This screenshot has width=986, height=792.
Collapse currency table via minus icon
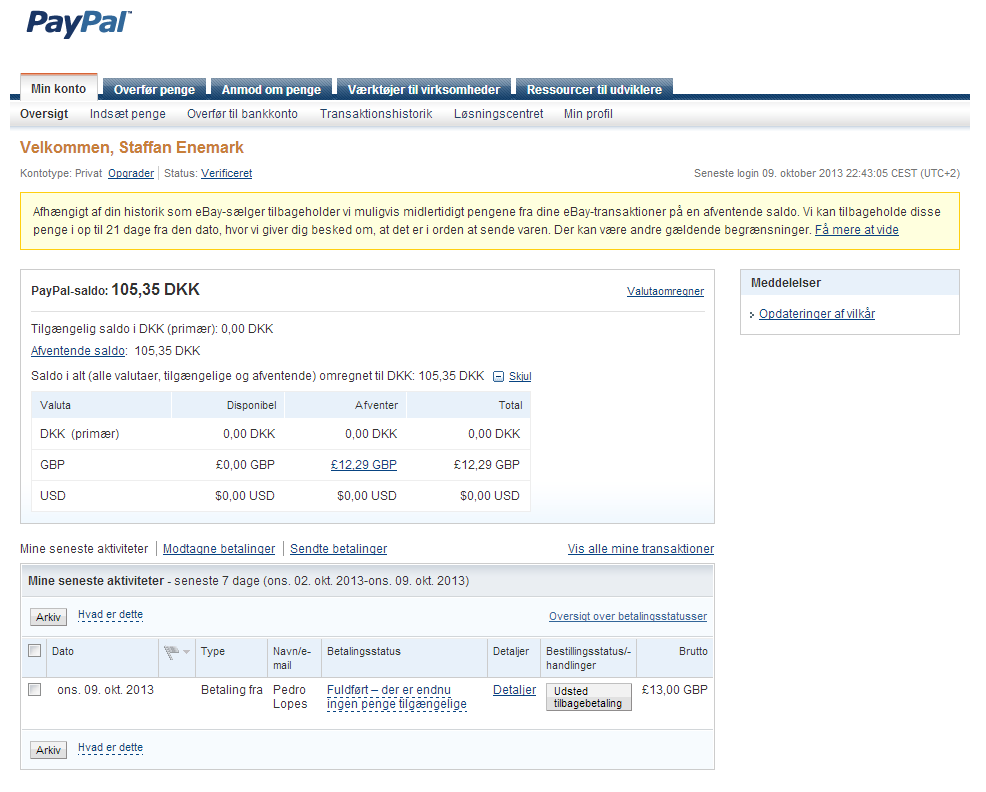(x=499, y=377)
